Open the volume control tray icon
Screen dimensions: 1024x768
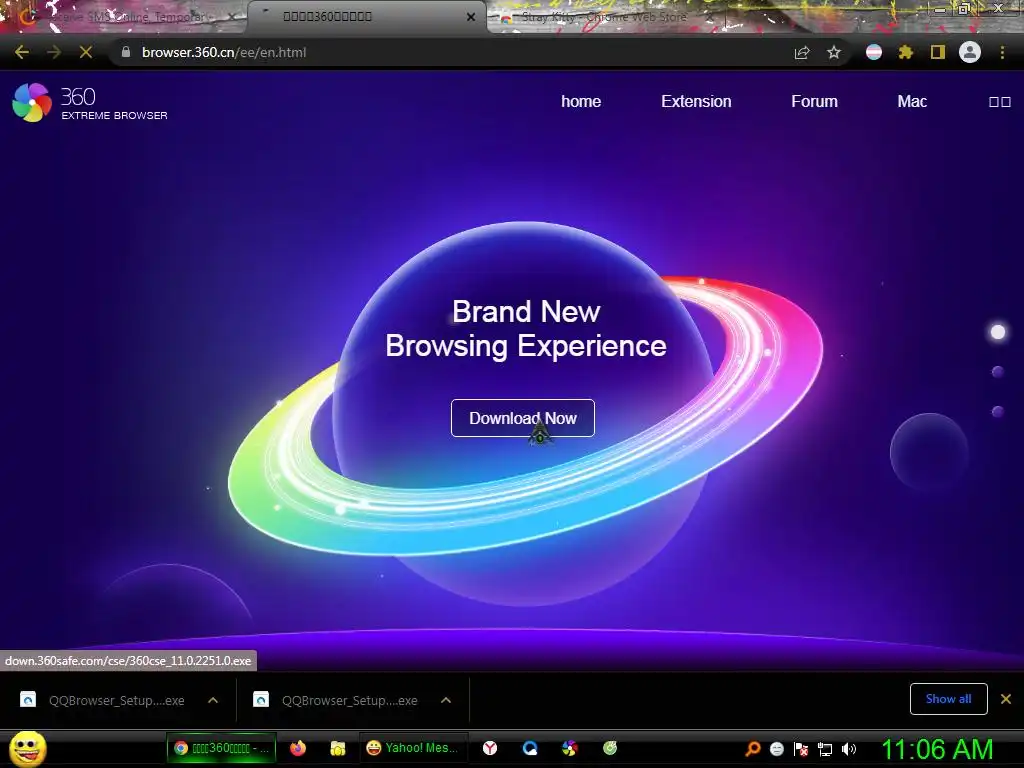pos(849,749)
